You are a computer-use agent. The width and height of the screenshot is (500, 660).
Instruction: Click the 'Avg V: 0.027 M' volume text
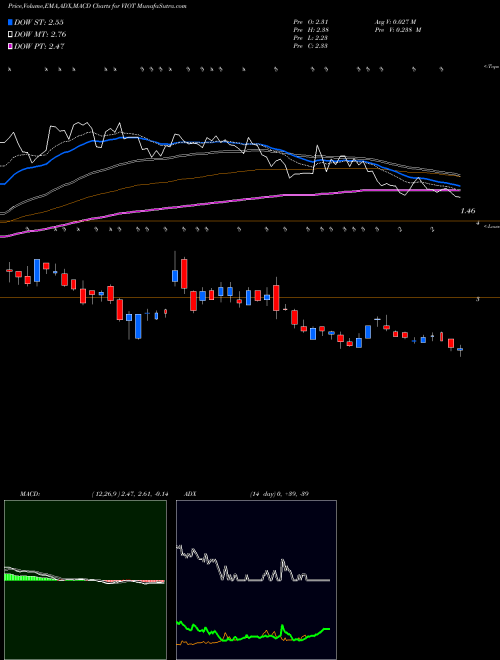click(395, 22)
